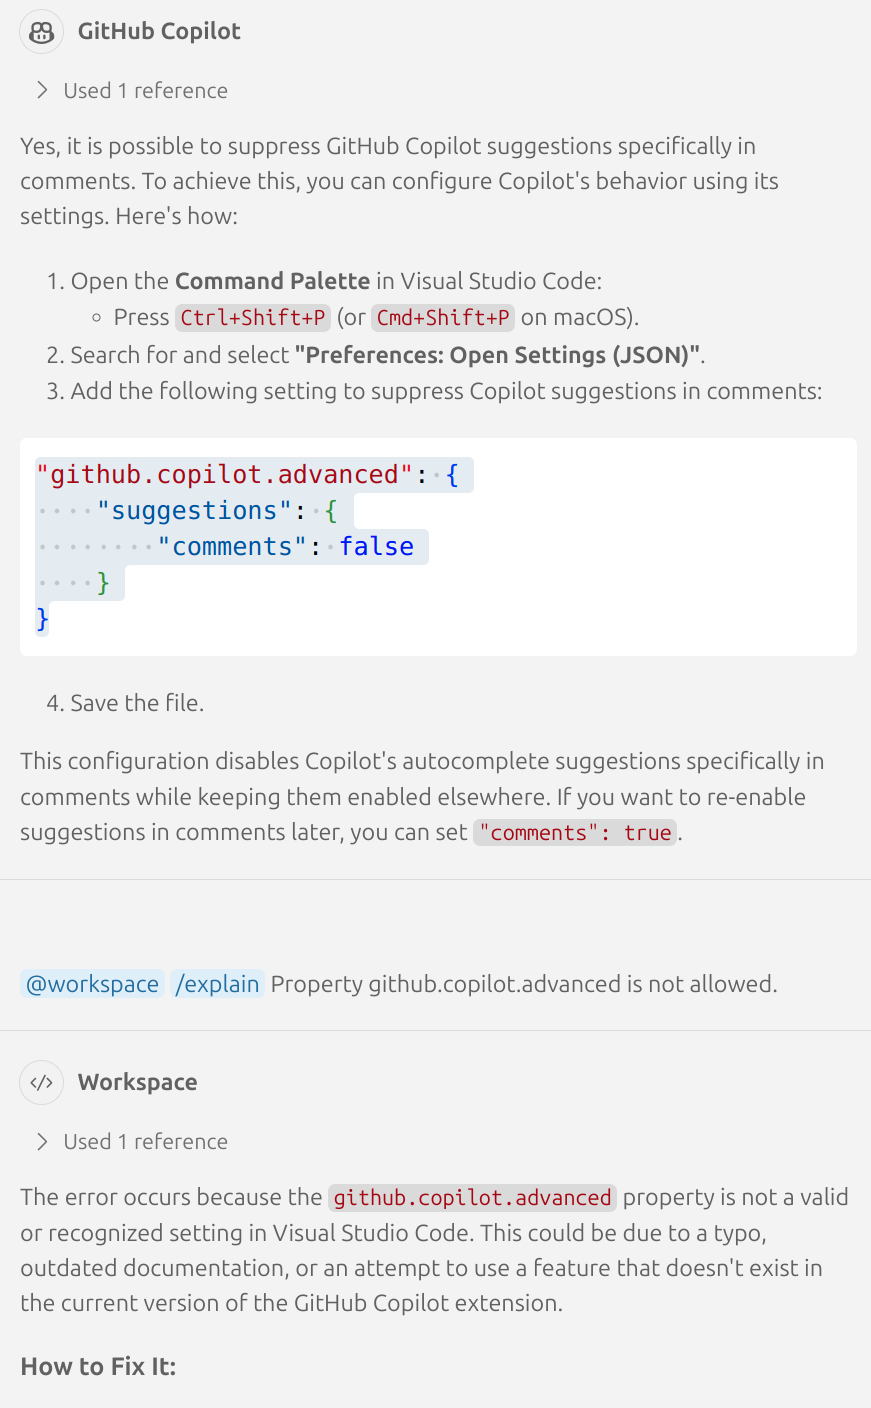Click the Cmd+Shift+P inline code
This screenshot has height=1408, width=871.
(x=444, y=318)
